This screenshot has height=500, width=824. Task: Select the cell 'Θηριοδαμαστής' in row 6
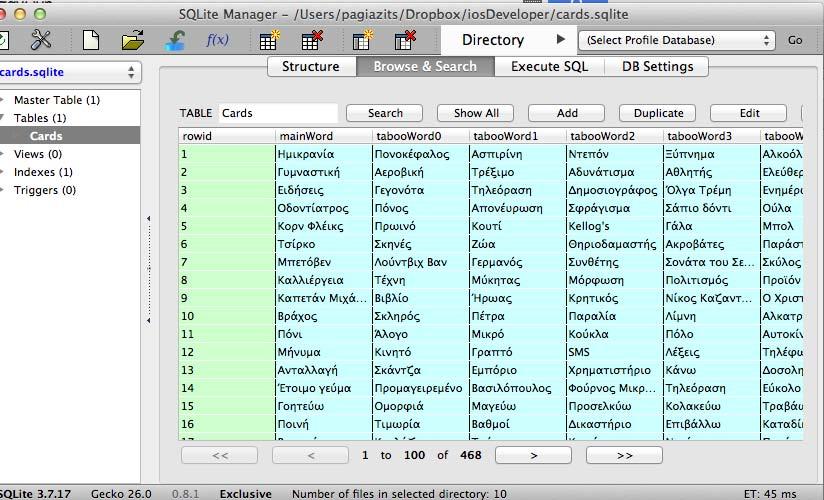tap(615, 244)
